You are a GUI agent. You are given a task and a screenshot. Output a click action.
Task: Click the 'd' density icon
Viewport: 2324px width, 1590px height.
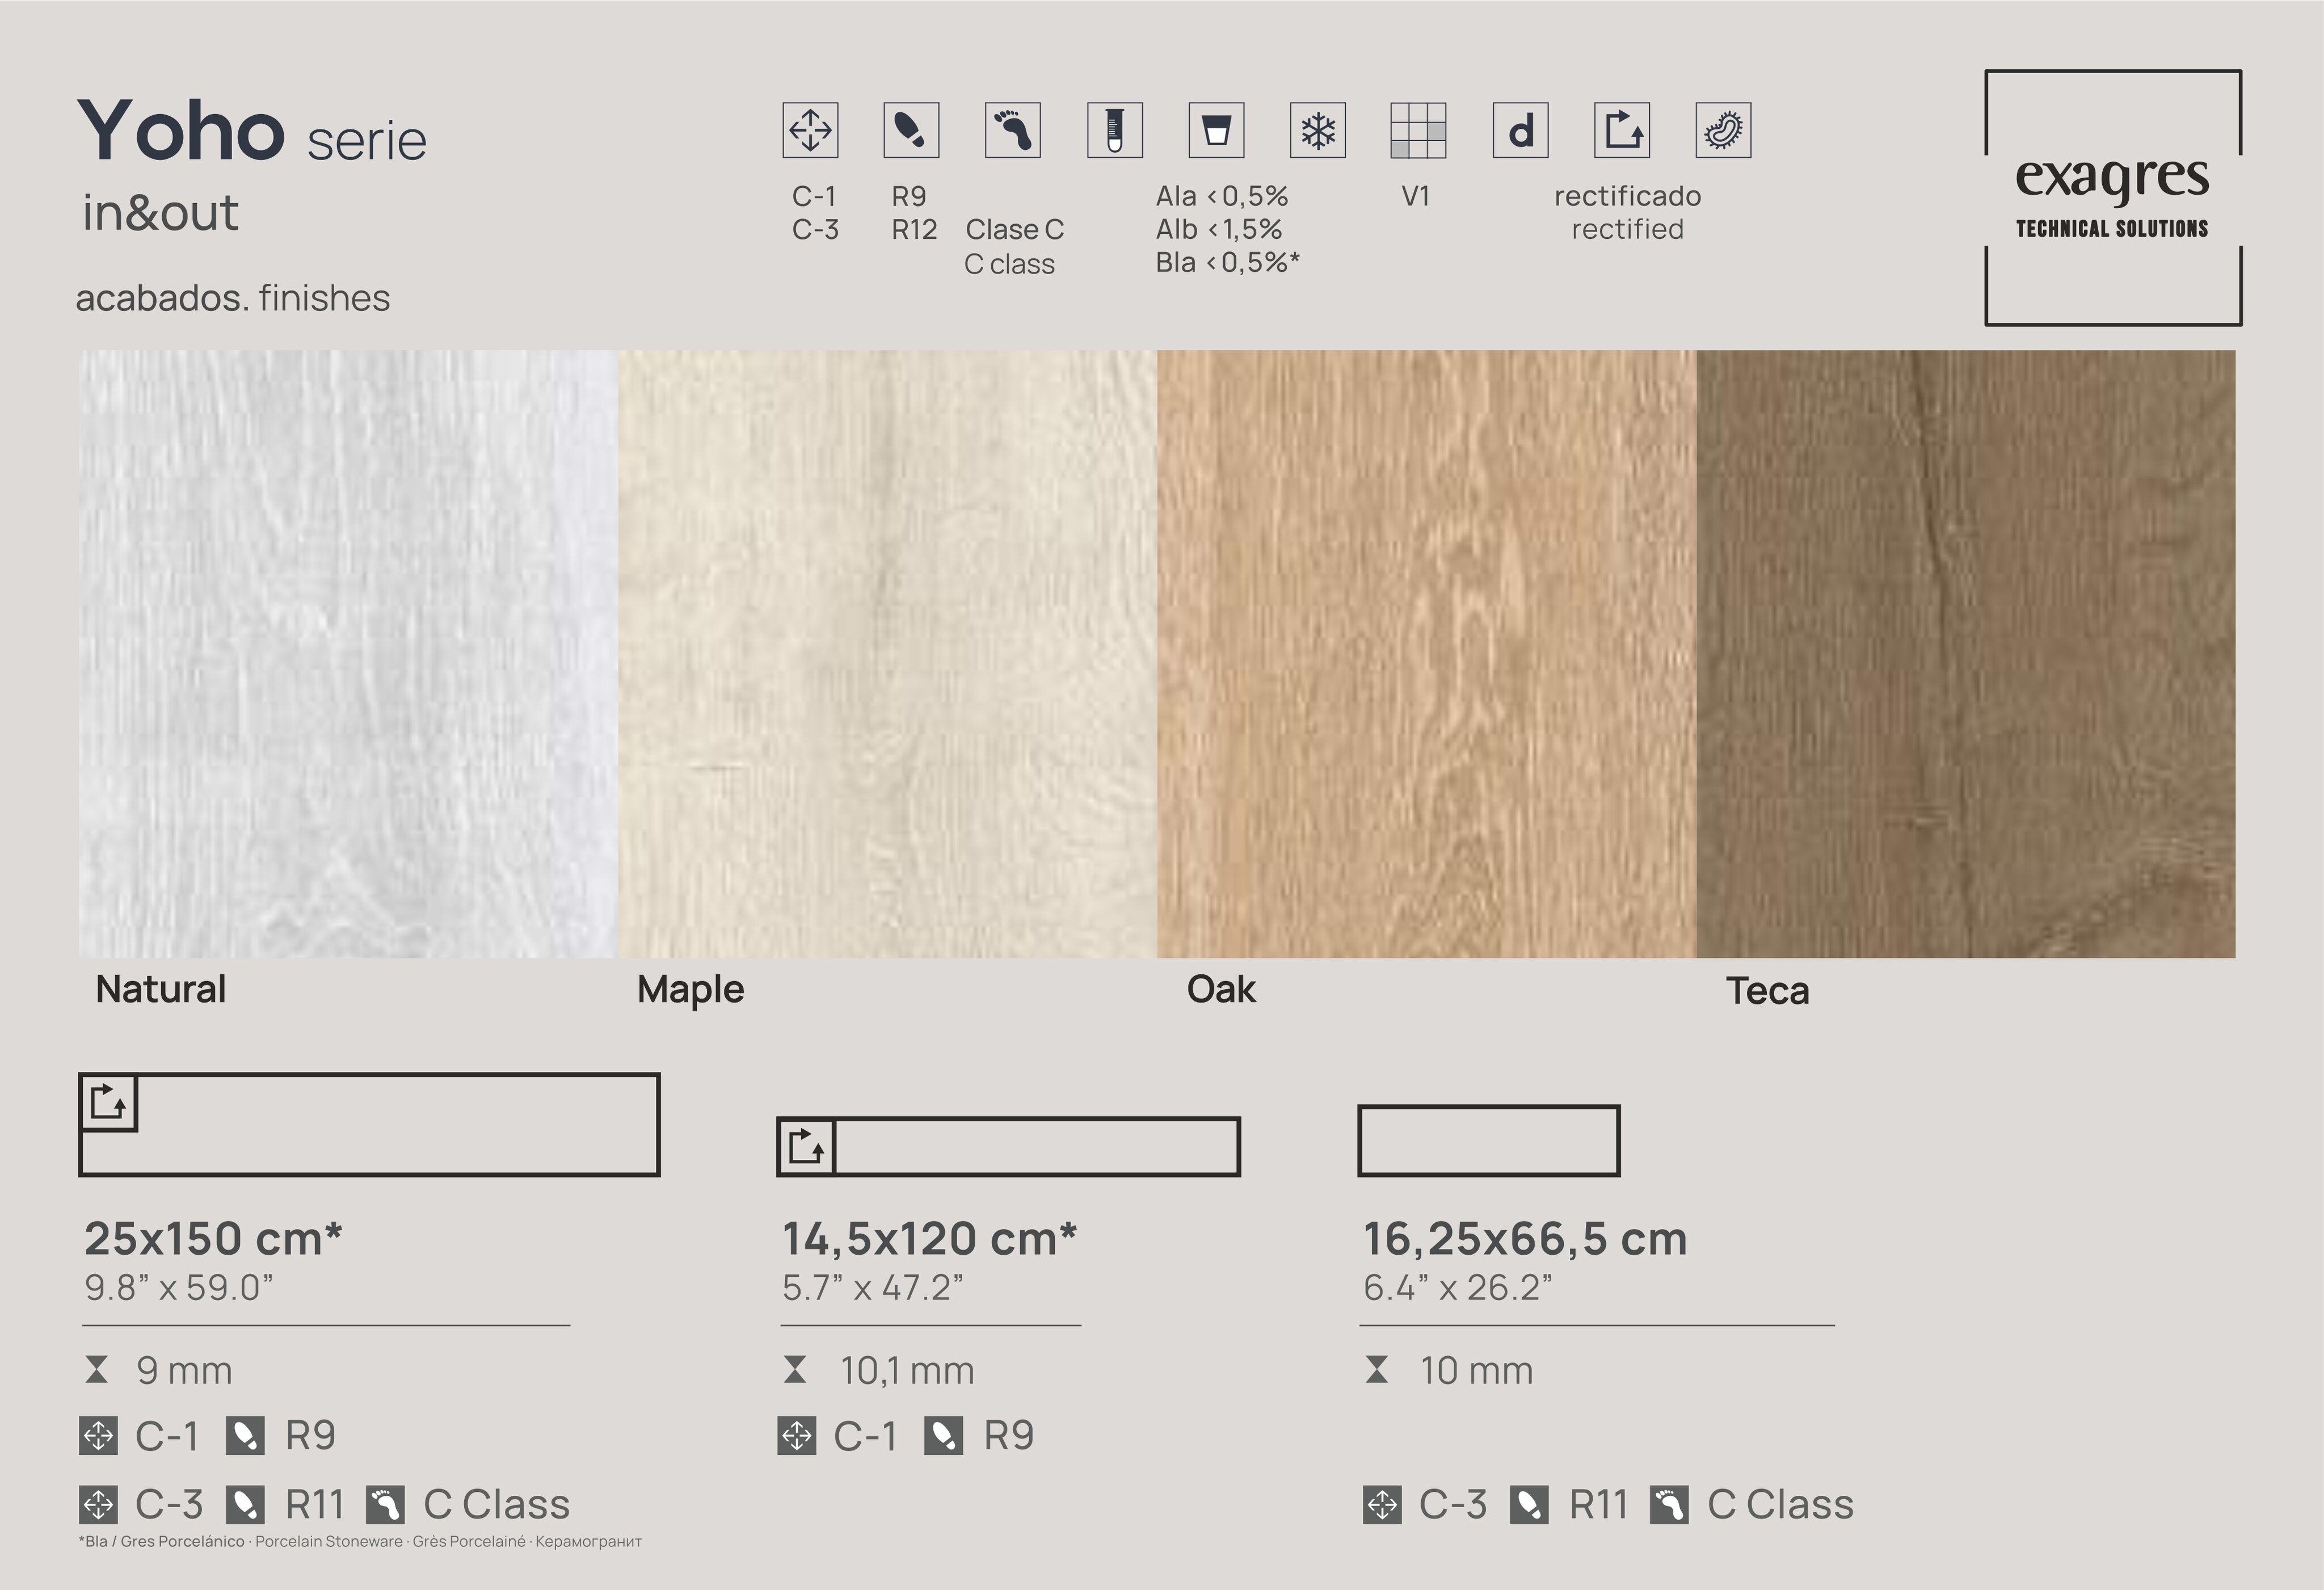click(1521, 130)
